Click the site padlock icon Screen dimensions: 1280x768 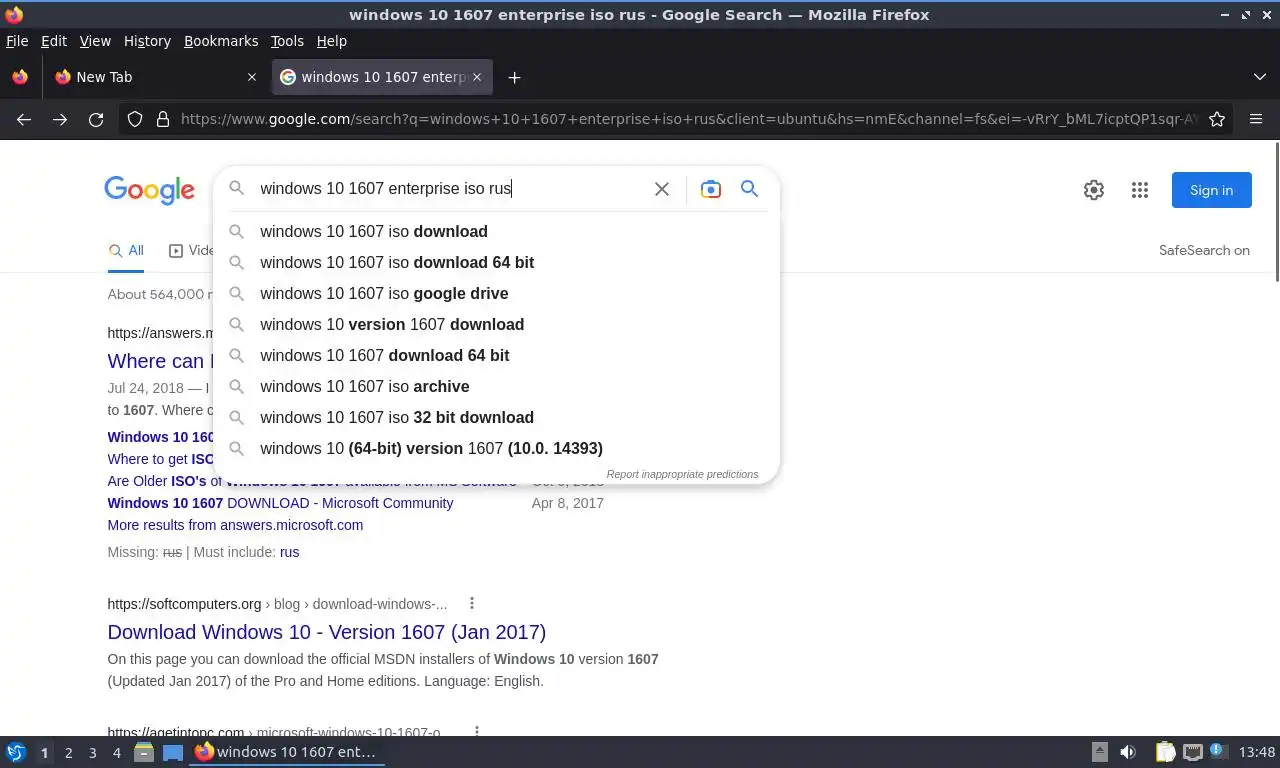click(x=163, y=119)
